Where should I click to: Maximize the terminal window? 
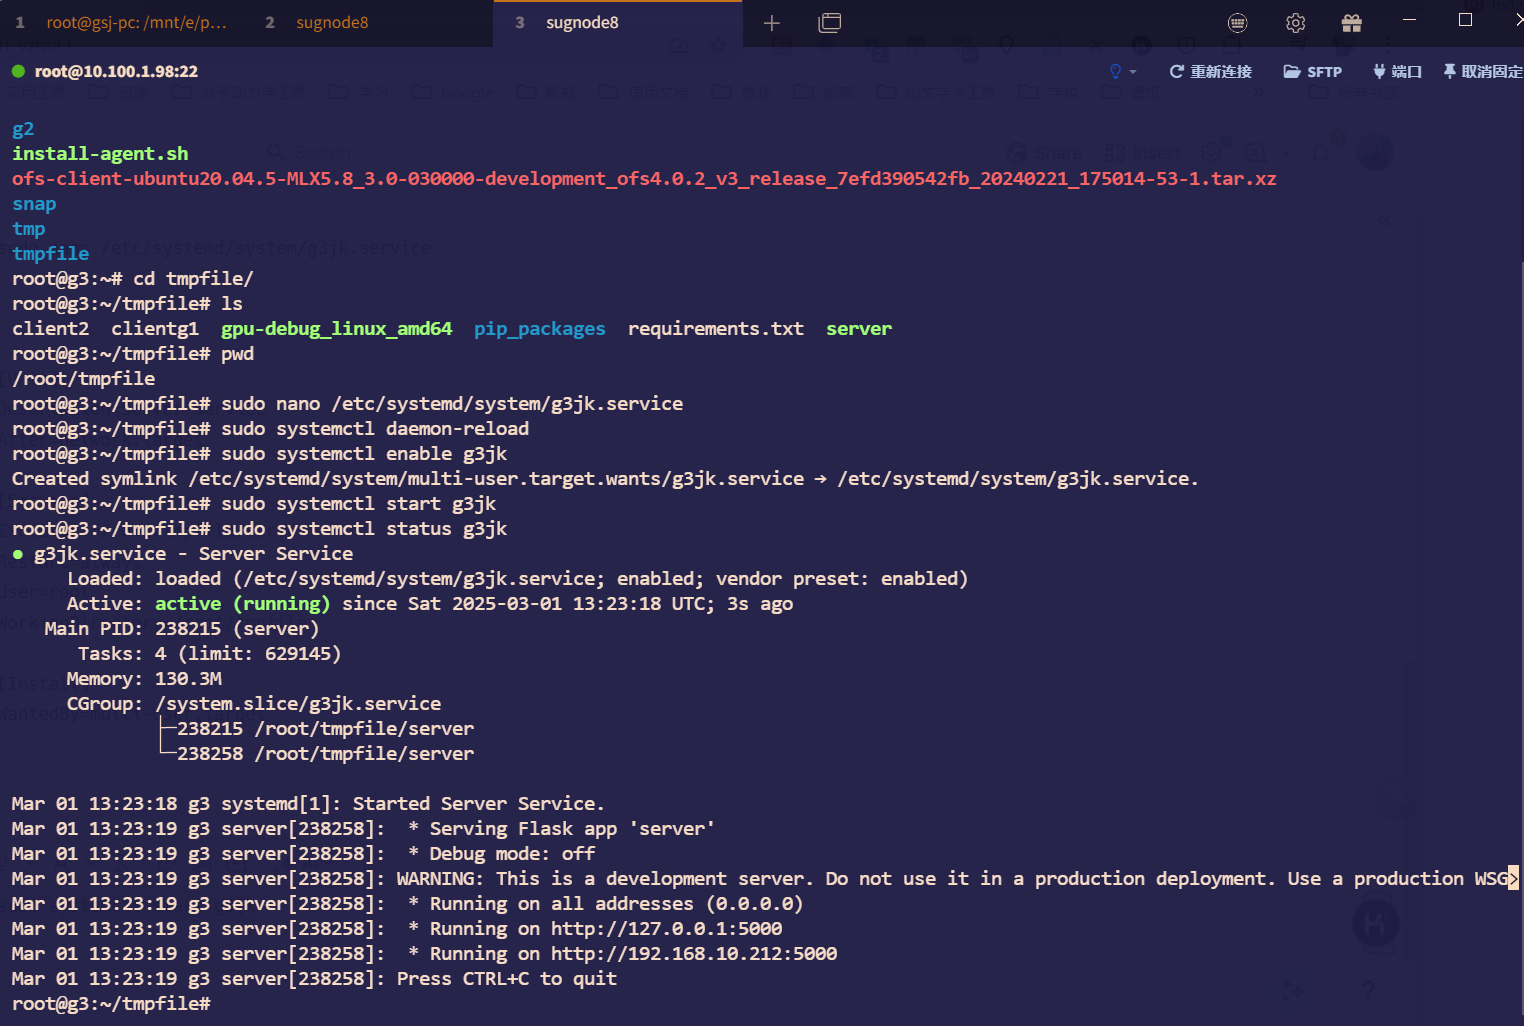click(x=1466, y=20)
